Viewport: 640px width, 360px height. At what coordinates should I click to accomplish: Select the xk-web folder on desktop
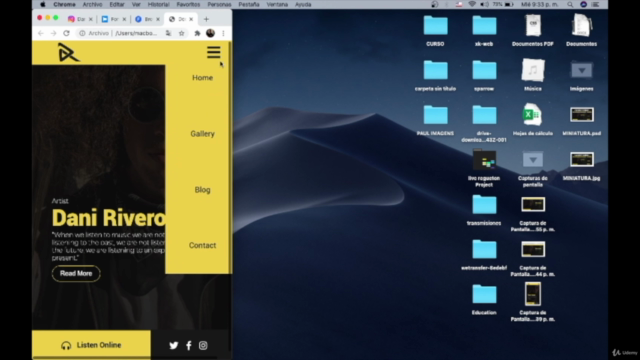click(x=484, y=26)
